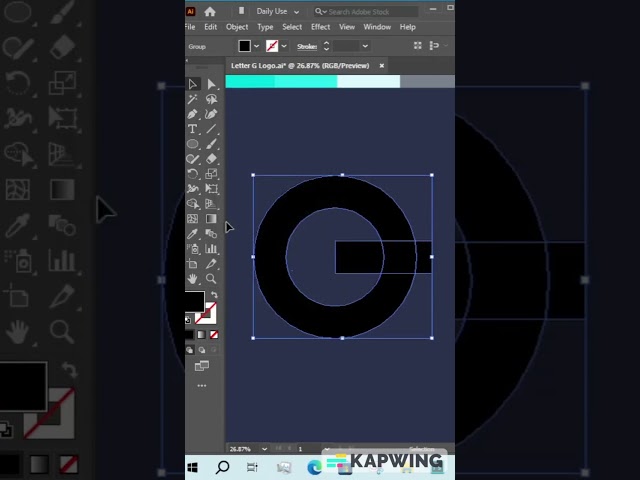Viewport: 640px width, 480px height.
Task: Open the Select menu
Action: (292, 27)
